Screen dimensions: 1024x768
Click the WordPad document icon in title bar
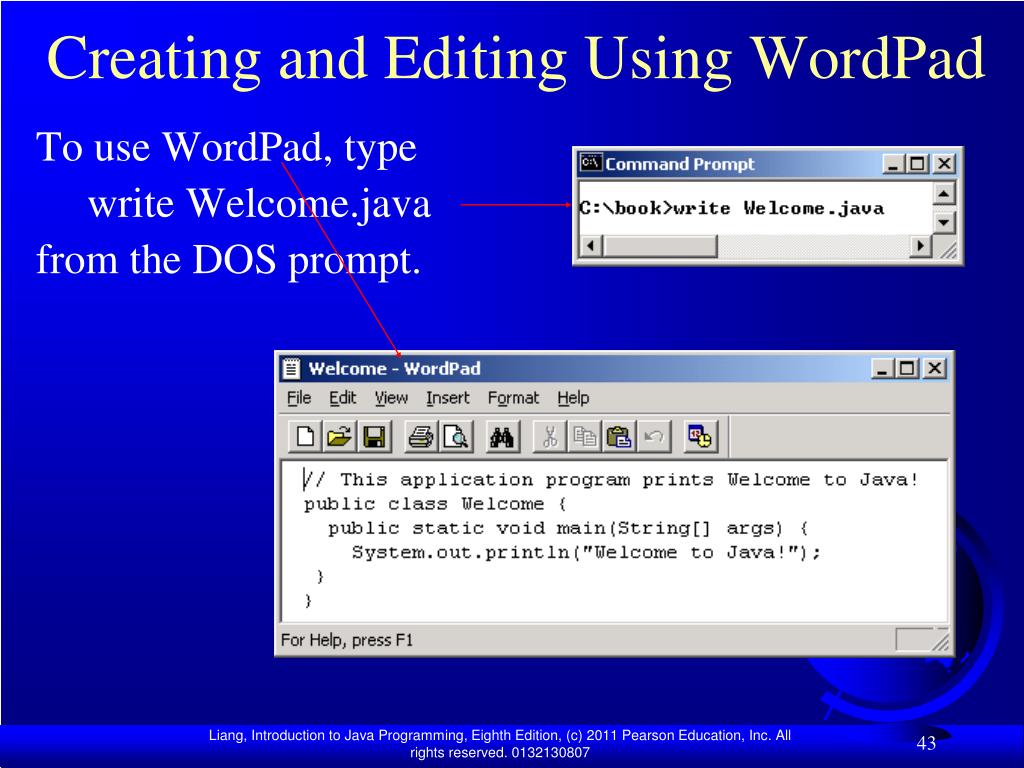pos(291,369)
